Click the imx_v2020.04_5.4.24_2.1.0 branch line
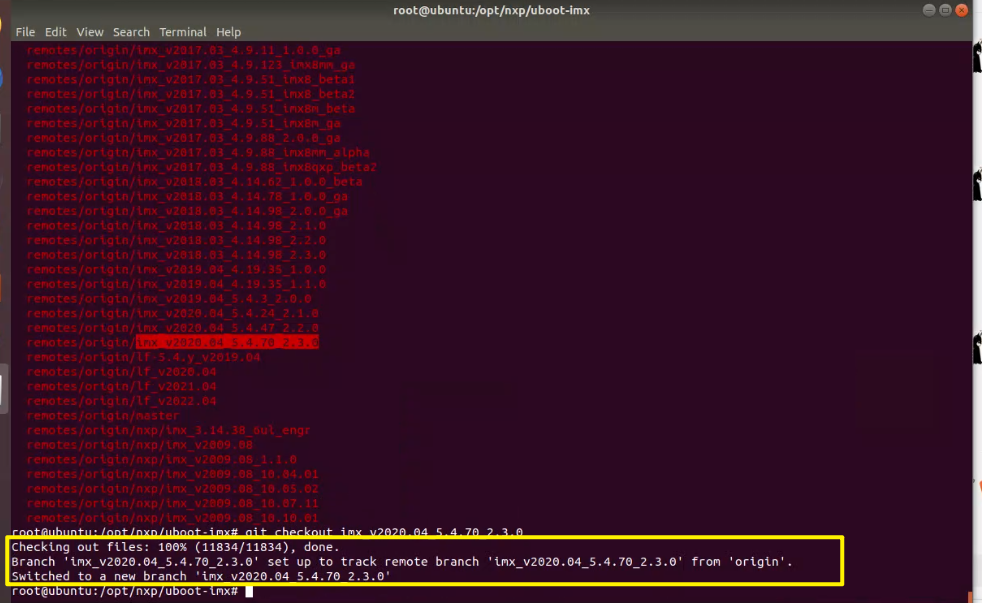The width and height of the screenshot is (982, 603). click(x=172, y=313)
